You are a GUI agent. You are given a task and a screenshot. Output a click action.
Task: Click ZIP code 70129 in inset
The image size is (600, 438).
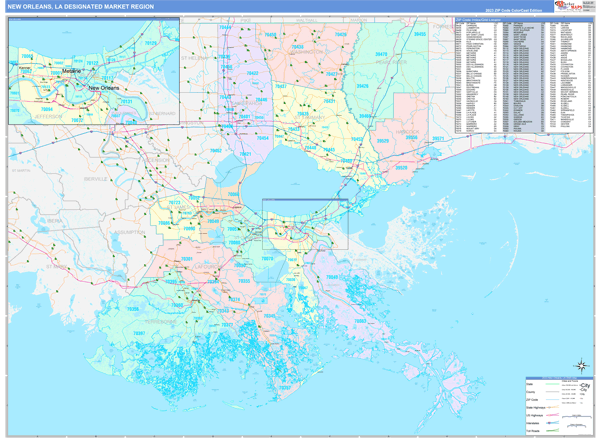coord(149,44)
